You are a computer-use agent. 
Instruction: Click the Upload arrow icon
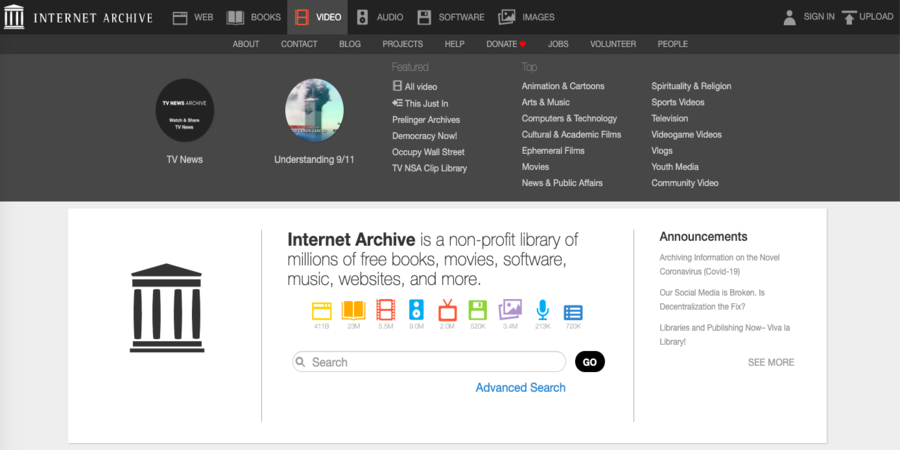pyautogui.click(x=849, y=17)
